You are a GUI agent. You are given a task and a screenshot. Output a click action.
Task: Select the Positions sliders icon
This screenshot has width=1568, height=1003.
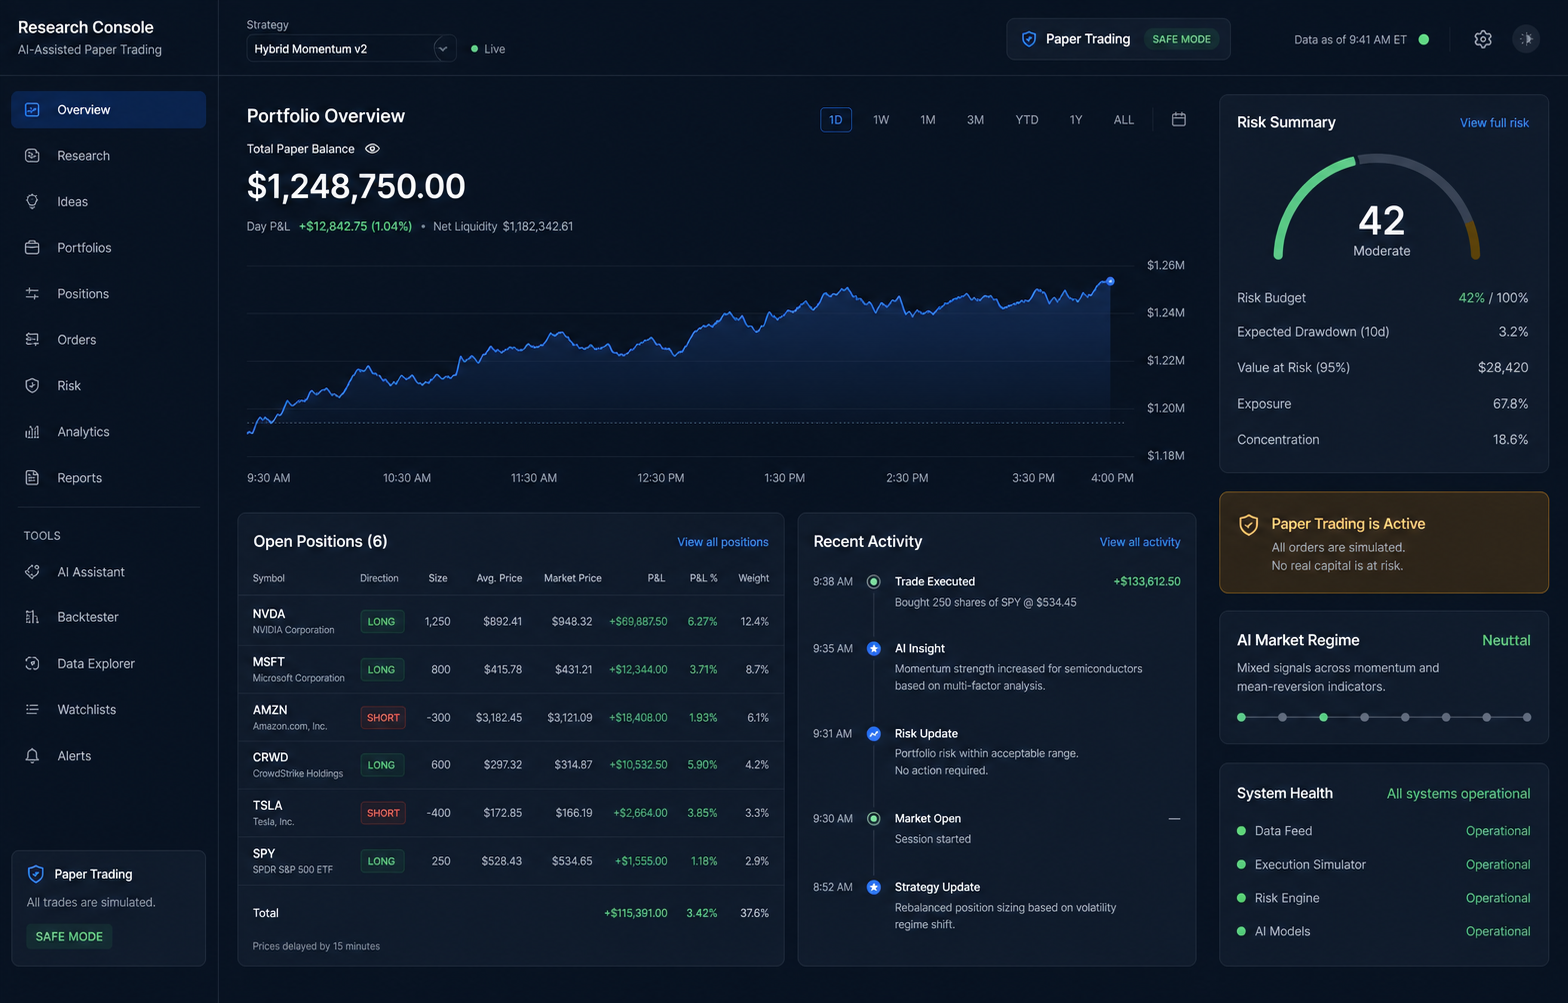32,294
